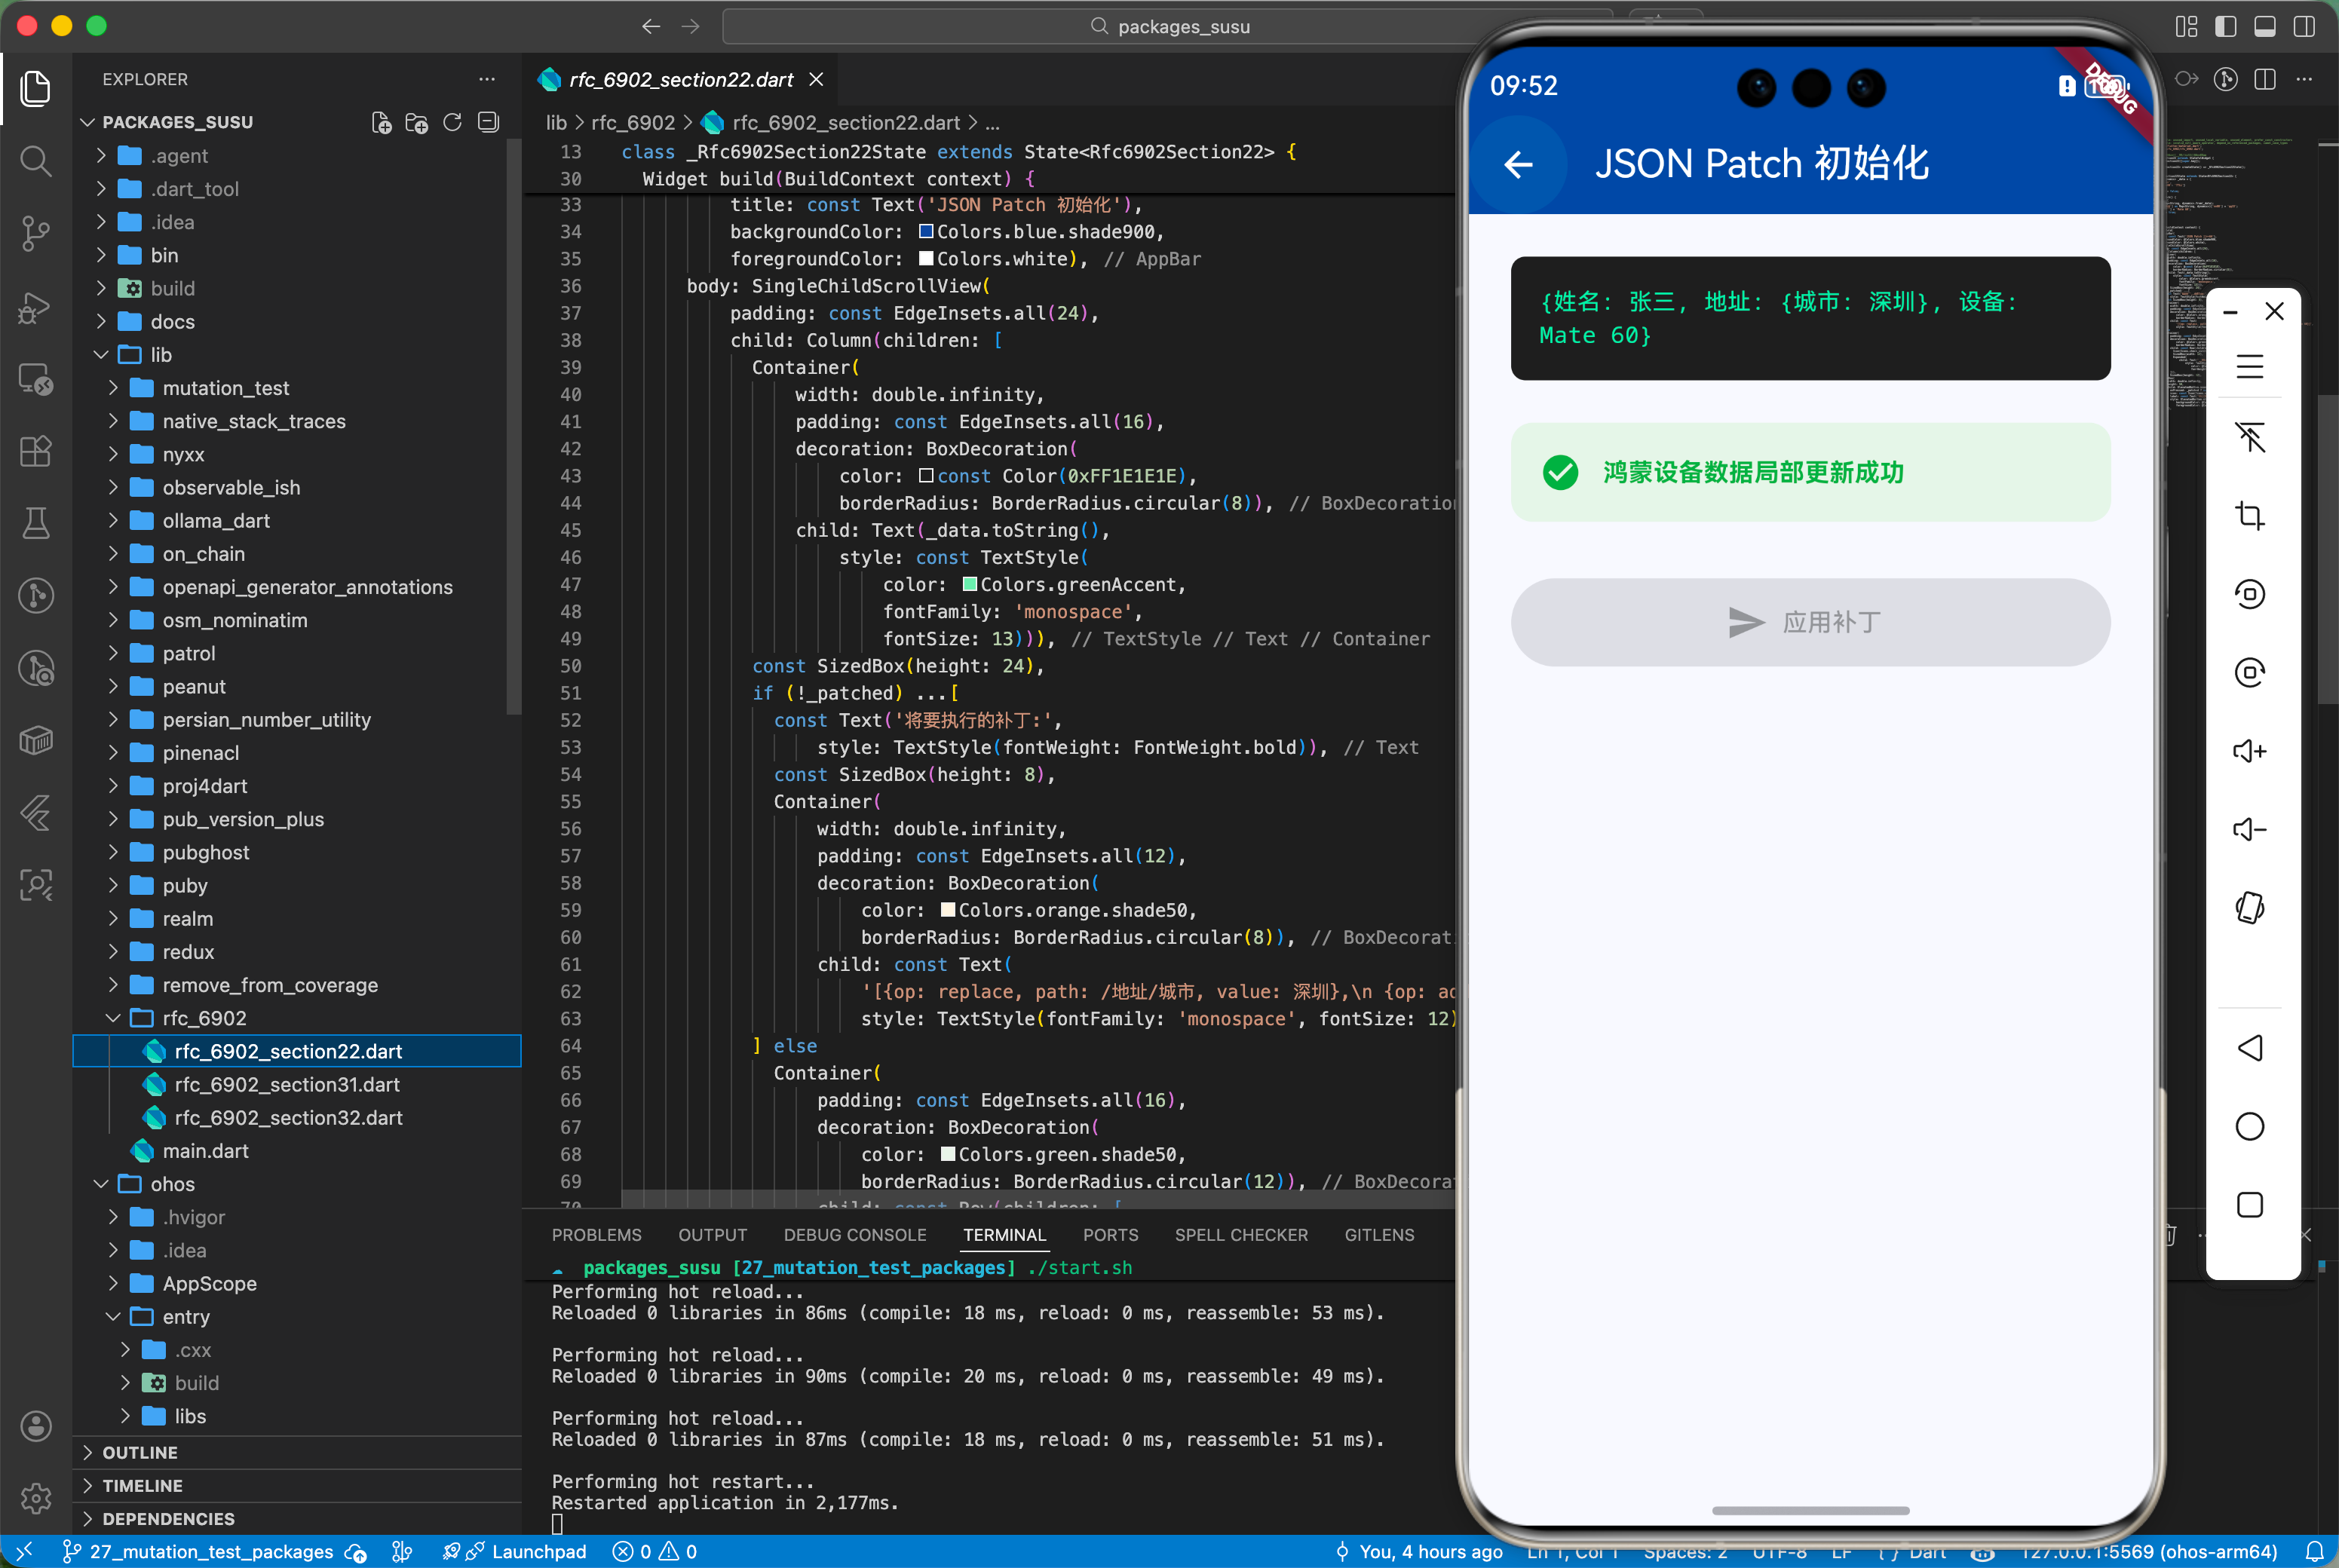Tap the 应用补丁 button in emulator
Image resolution: width=2339 pixels, height=1568 pixels.
[1809, 622]
